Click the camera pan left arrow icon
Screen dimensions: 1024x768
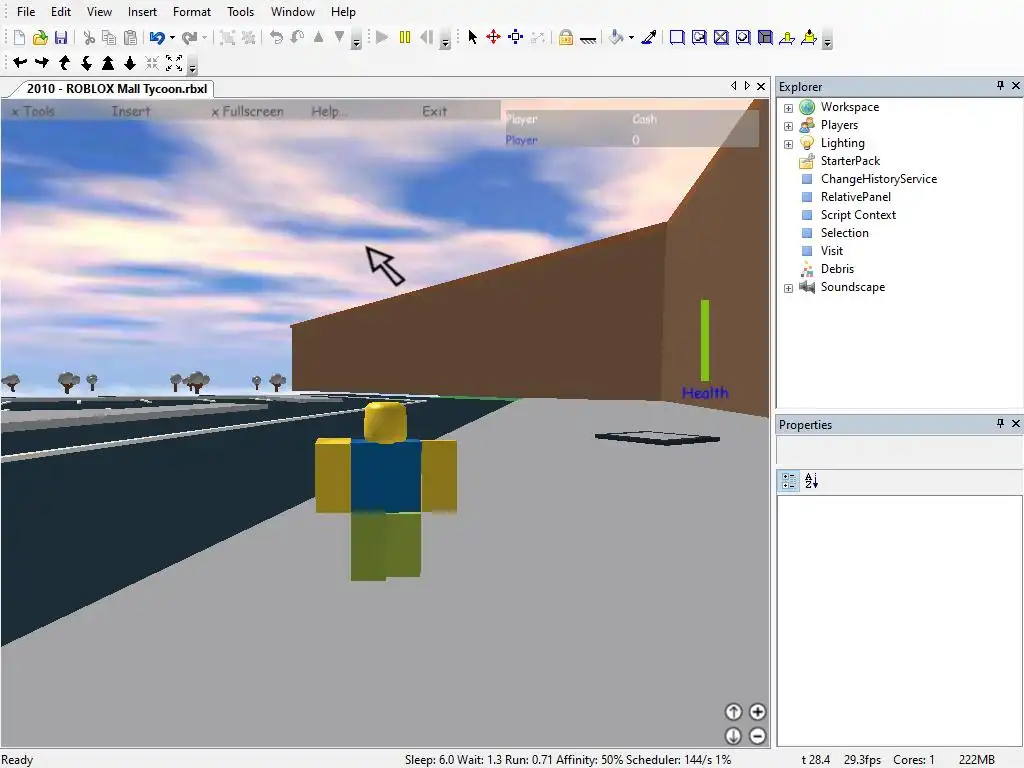pyautogui.click(x=20, y=63)
